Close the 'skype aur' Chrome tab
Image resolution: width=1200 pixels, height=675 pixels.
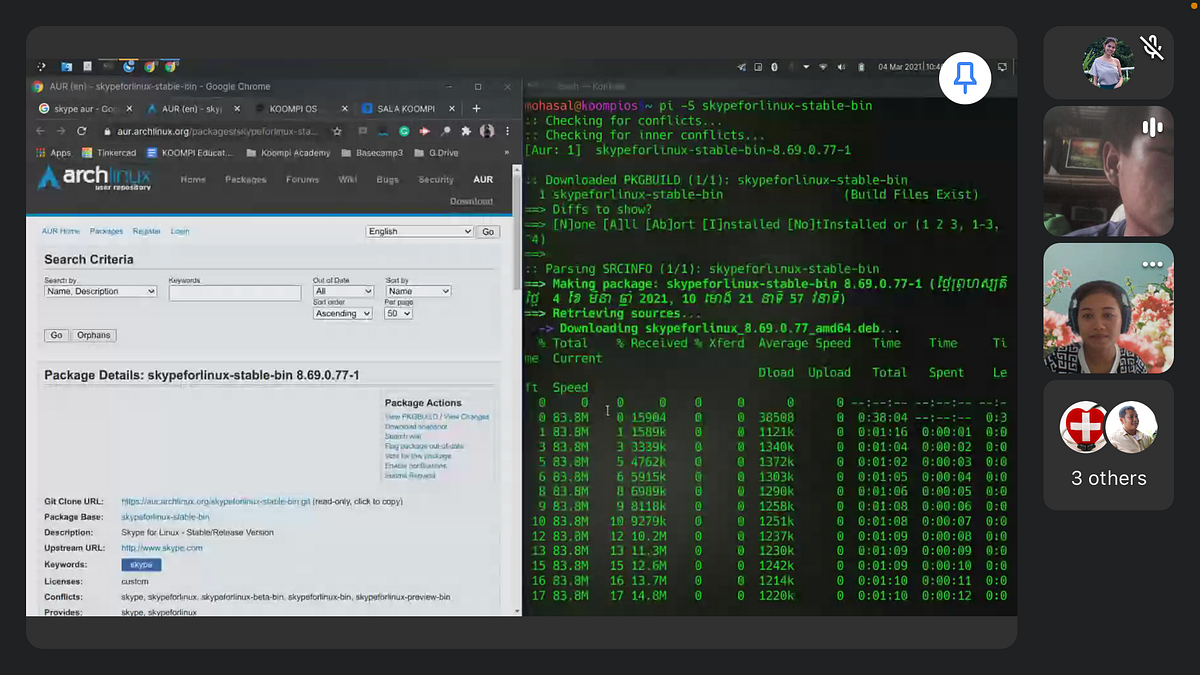coord(129,108)
